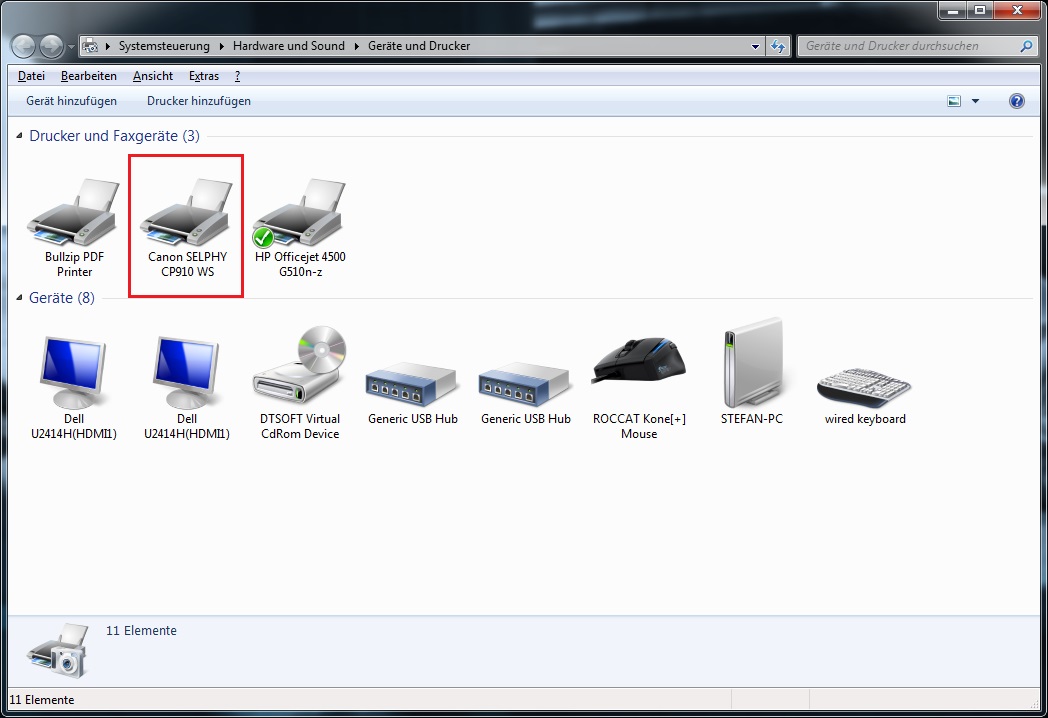Screen dimensions: 1048x718
Task: Select the wired keyboard device
Action: click(865, 396)
